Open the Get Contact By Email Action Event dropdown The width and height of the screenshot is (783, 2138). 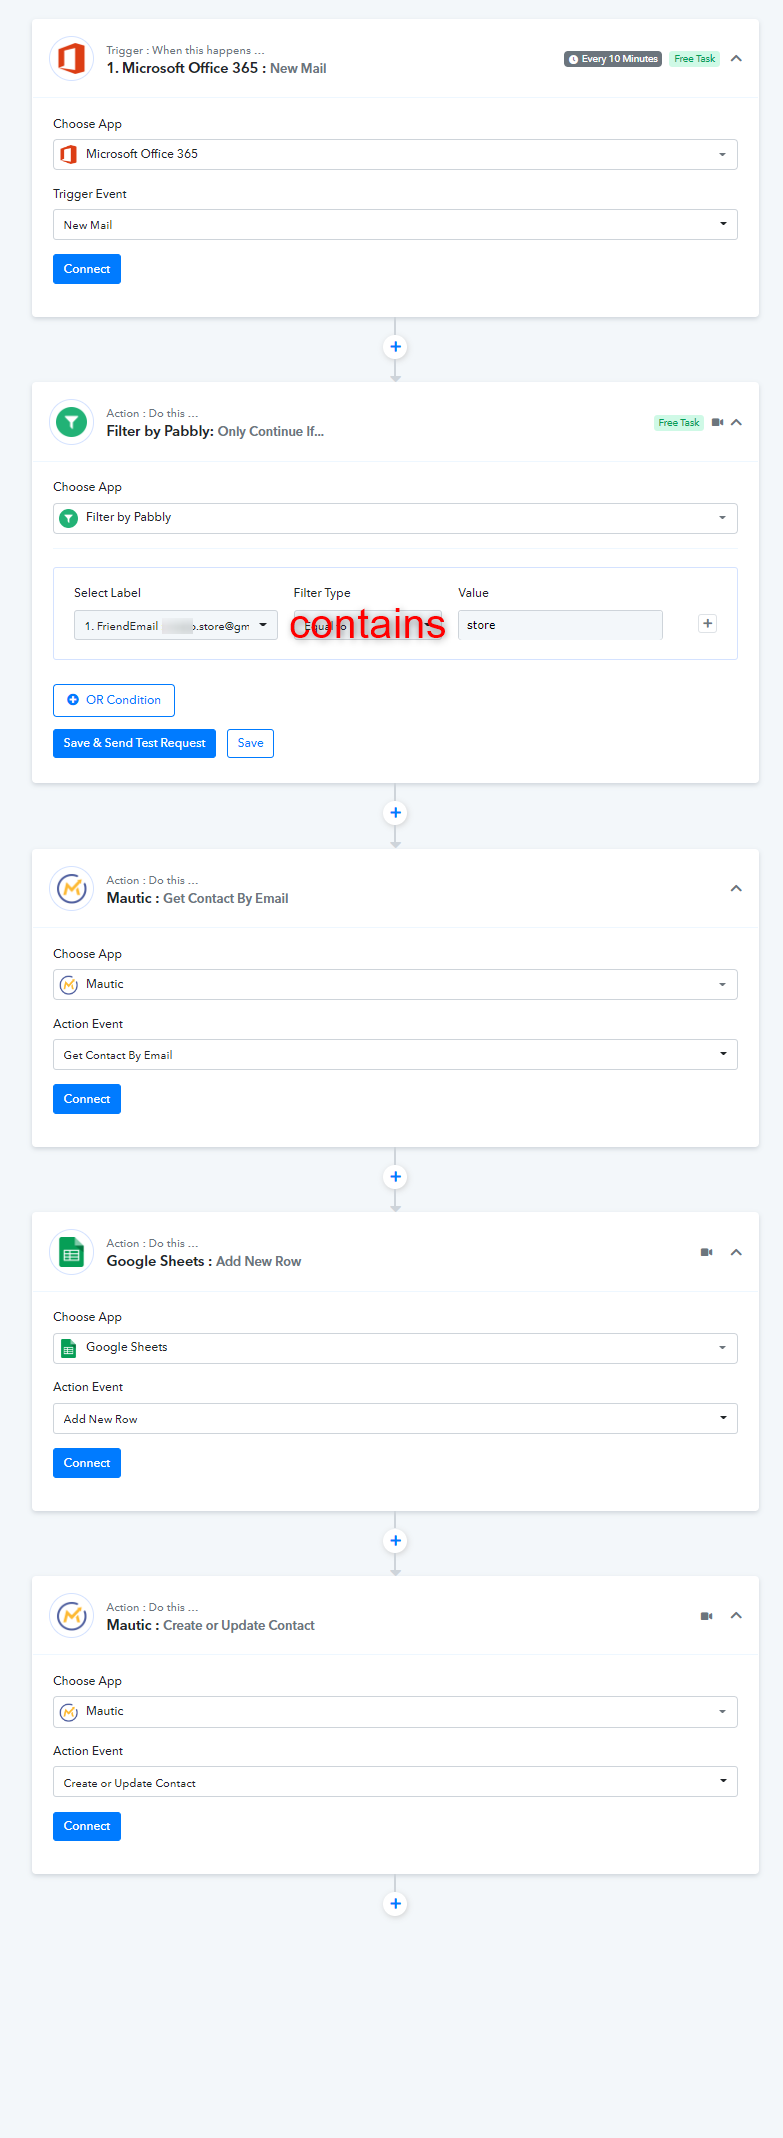(x=395, y=1054)
